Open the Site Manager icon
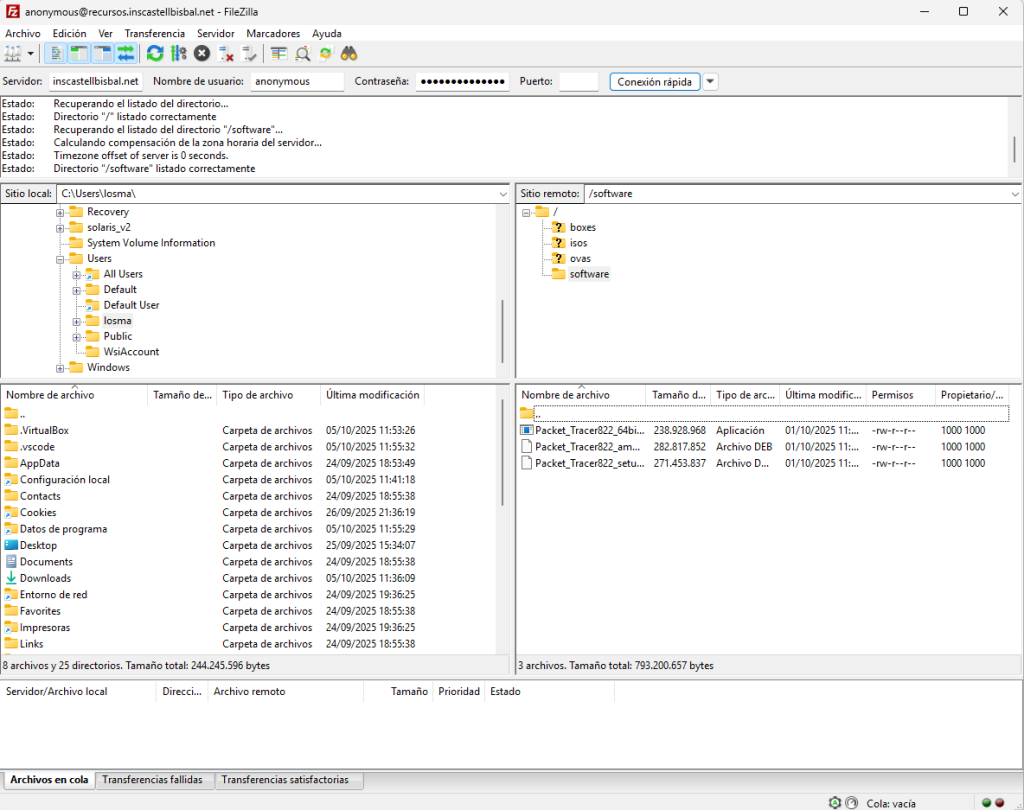1024x810 pixels. (x=13, y=53)
